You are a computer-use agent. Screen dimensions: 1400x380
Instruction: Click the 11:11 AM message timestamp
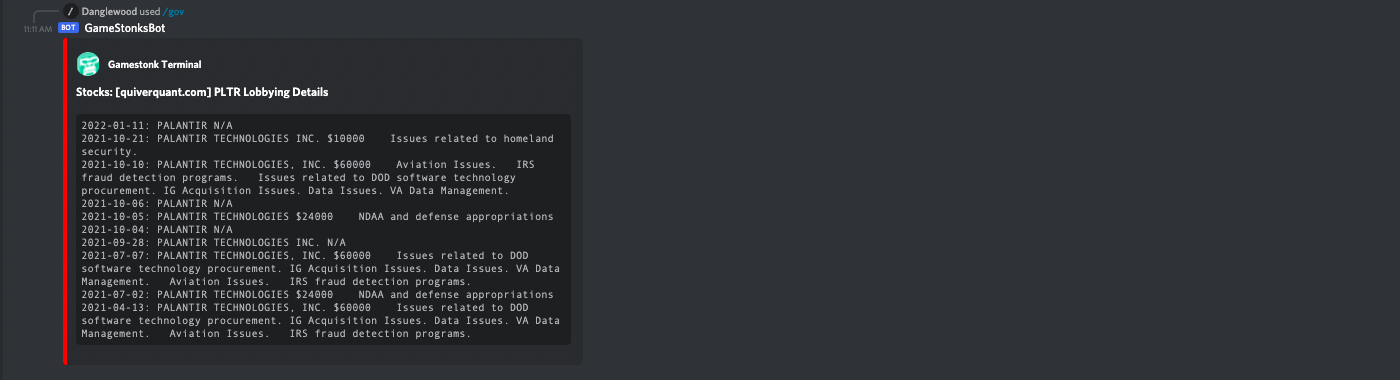(x=37, y=29)
